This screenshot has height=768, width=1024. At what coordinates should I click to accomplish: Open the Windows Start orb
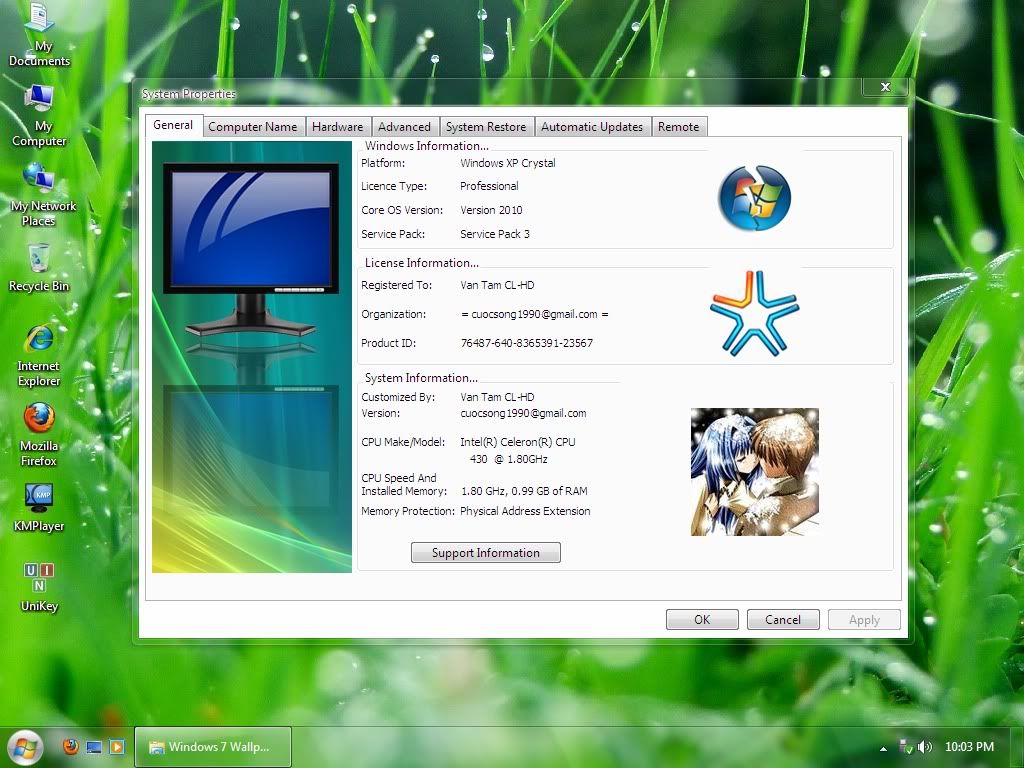25,746
